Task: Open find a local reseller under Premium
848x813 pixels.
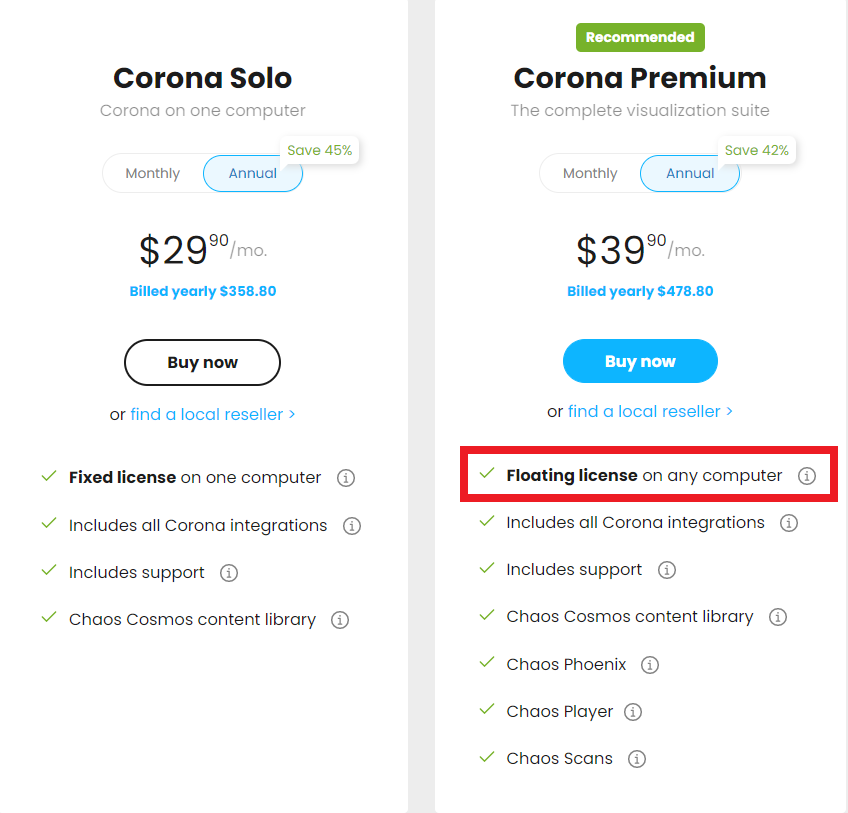Action: tap(650, 412)
